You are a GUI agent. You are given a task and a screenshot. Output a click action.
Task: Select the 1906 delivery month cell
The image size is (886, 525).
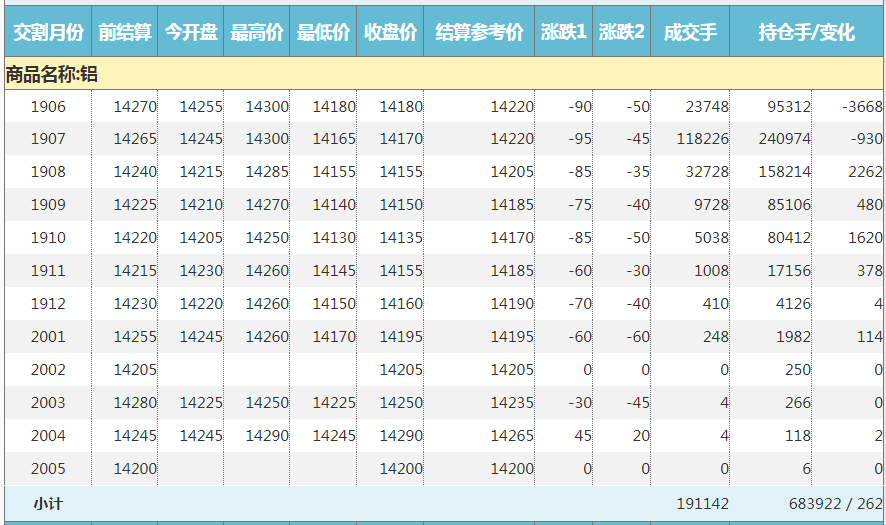click(48, 107)
